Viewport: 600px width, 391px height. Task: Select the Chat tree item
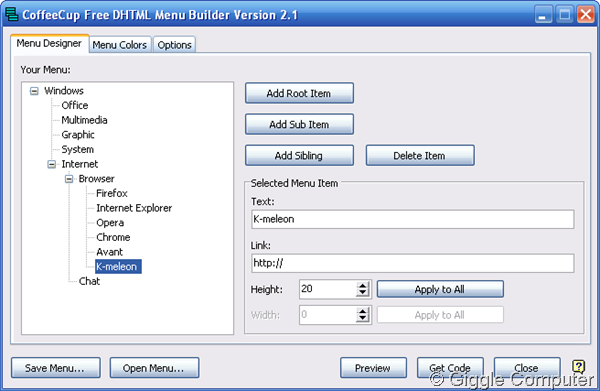(x=90, y=281)
